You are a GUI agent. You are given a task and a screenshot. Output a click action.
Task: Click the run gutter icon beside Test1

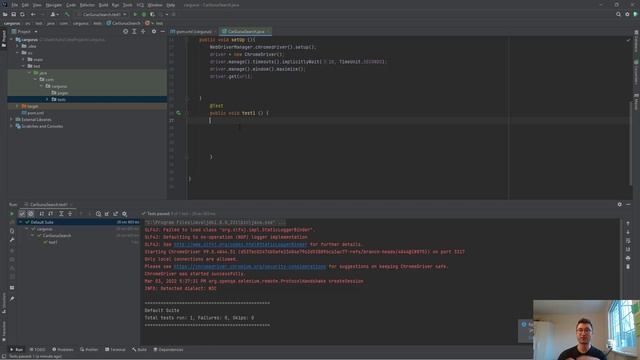tap(178, 113)
